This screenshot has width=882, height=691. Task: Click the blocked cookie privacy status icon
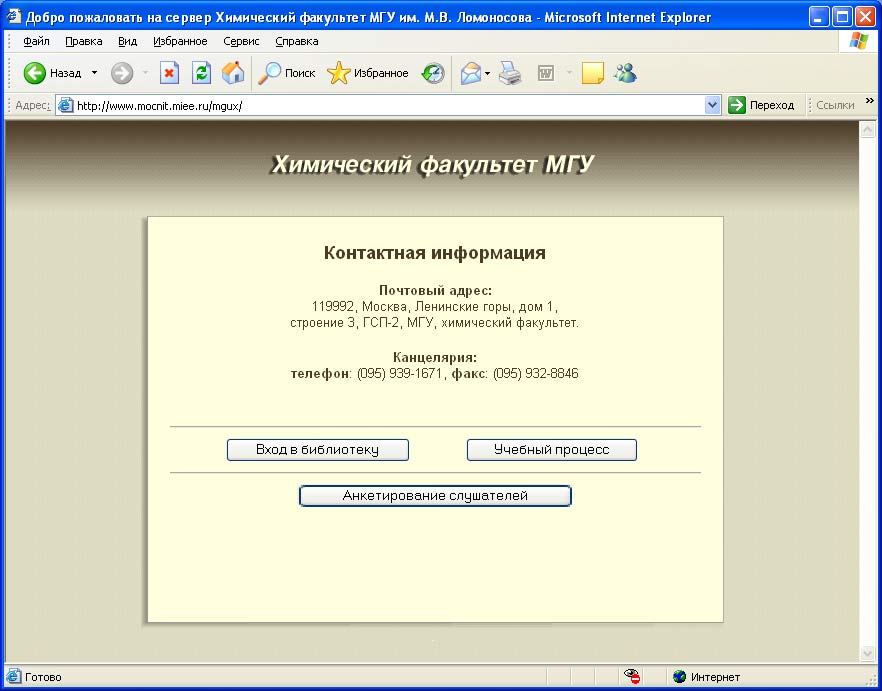pyautogui.click(x=632, y=676)
